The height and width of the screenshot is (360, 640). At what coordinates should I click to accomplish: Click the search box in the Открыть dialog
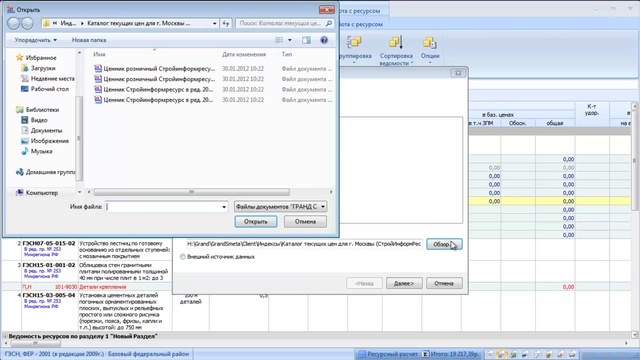coord(281,23)
